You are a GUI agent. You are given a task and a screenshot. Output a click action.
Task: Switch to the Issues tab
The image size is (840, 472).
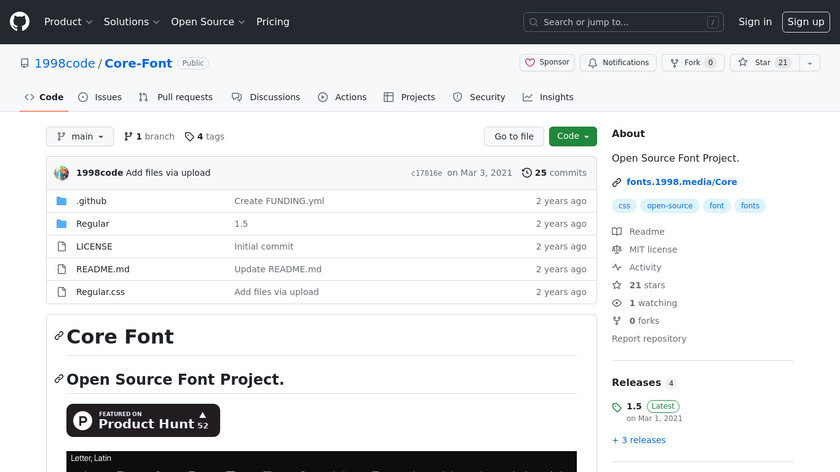[100, 97]
